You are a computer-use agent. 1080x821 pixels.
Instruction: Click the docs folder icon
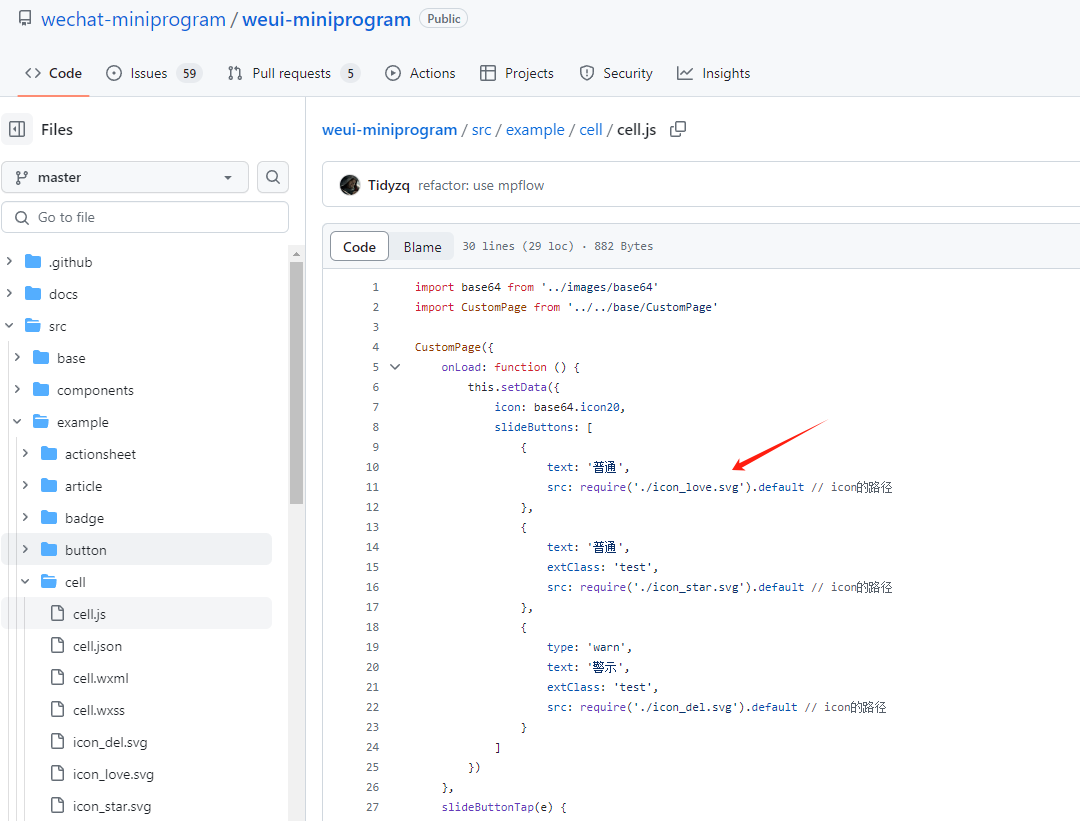[x=33, y=294]
